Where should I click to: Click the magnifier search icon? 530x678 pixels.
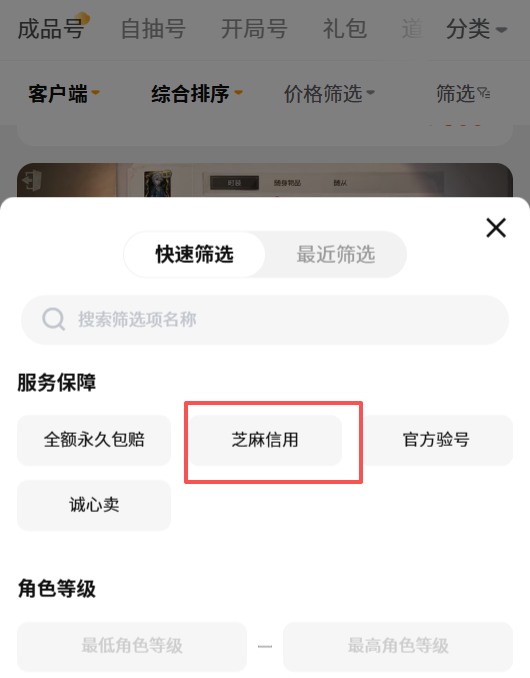tap(54, 320)
